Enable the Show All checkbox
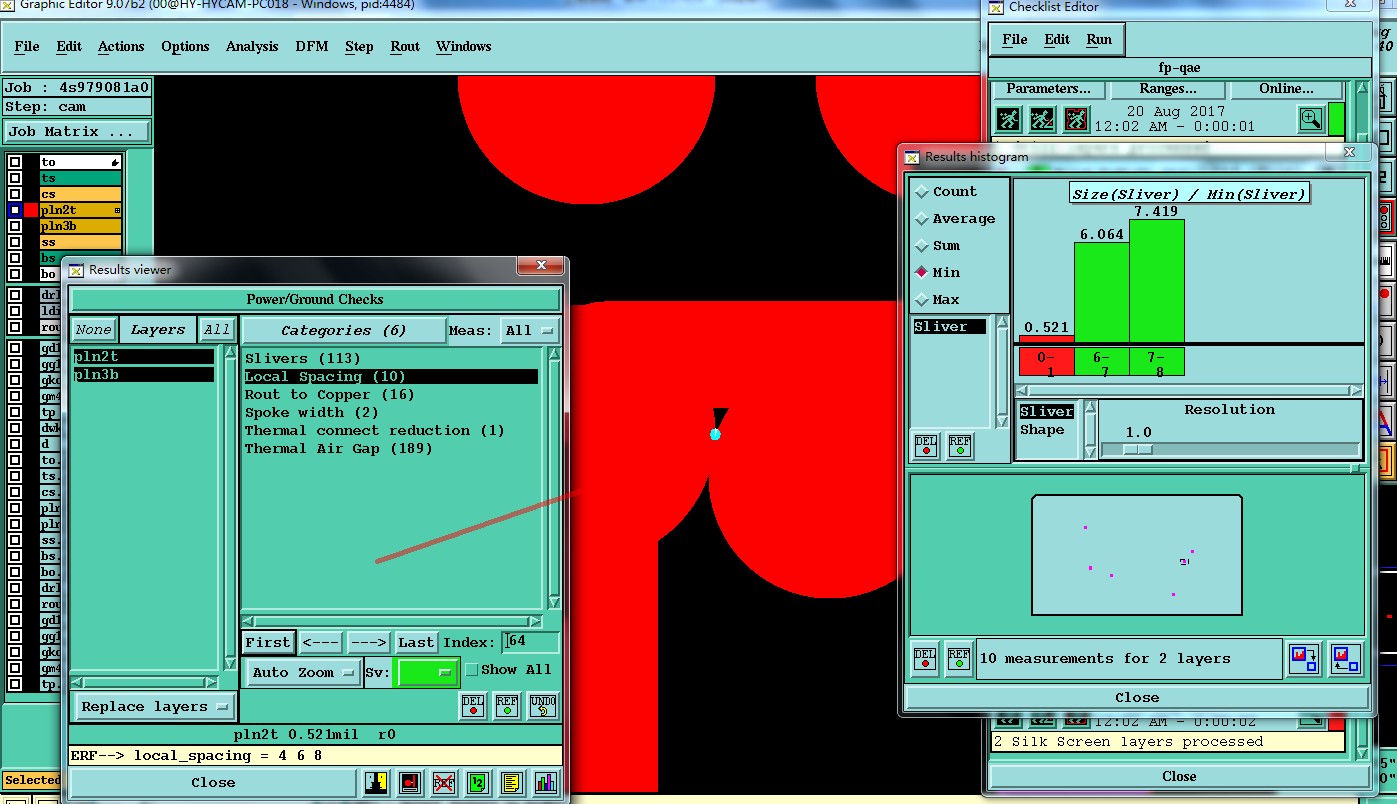The width and height of the screenshot is (1397, 804). coord(471,670)
